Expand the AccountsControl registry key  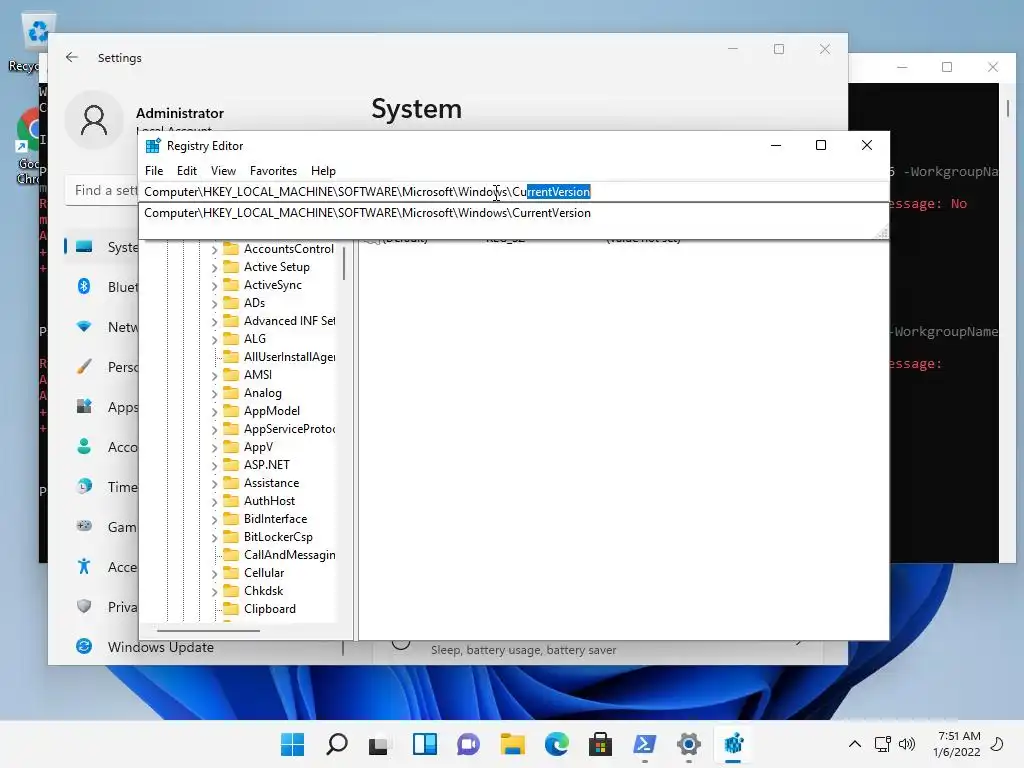click(x=214, y=249)
